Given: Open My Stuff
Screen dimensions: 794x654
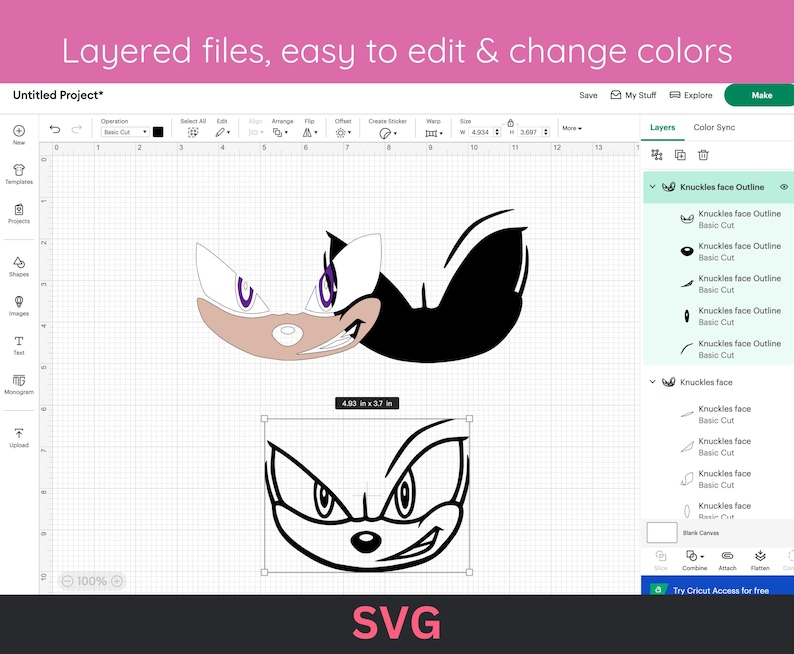Looking at the screenshot, I should coord(633,95).
